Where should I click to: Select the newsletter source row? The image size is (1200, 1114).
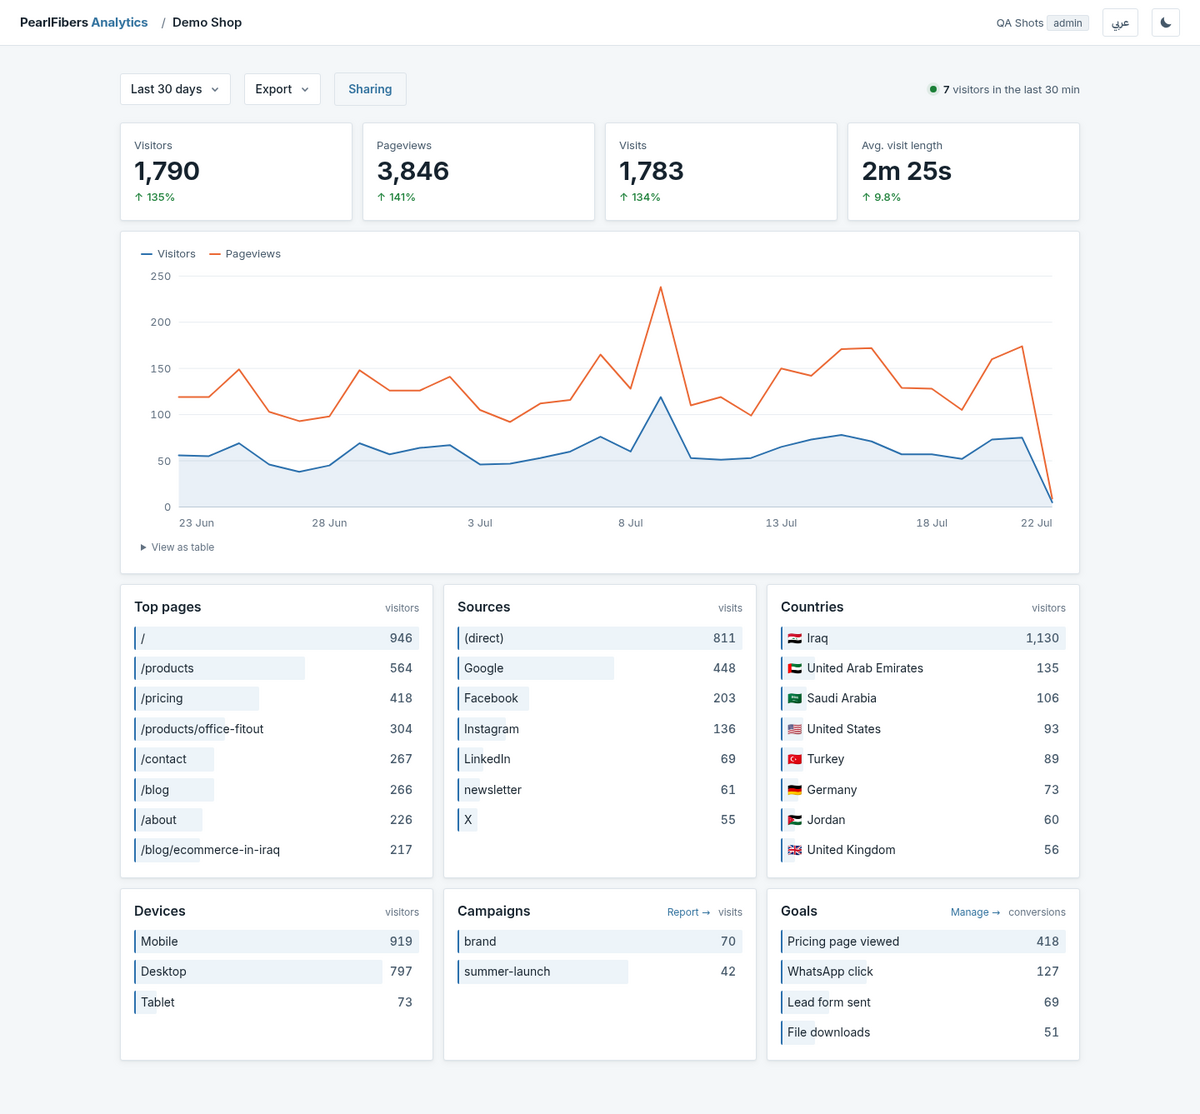point(600,790)
